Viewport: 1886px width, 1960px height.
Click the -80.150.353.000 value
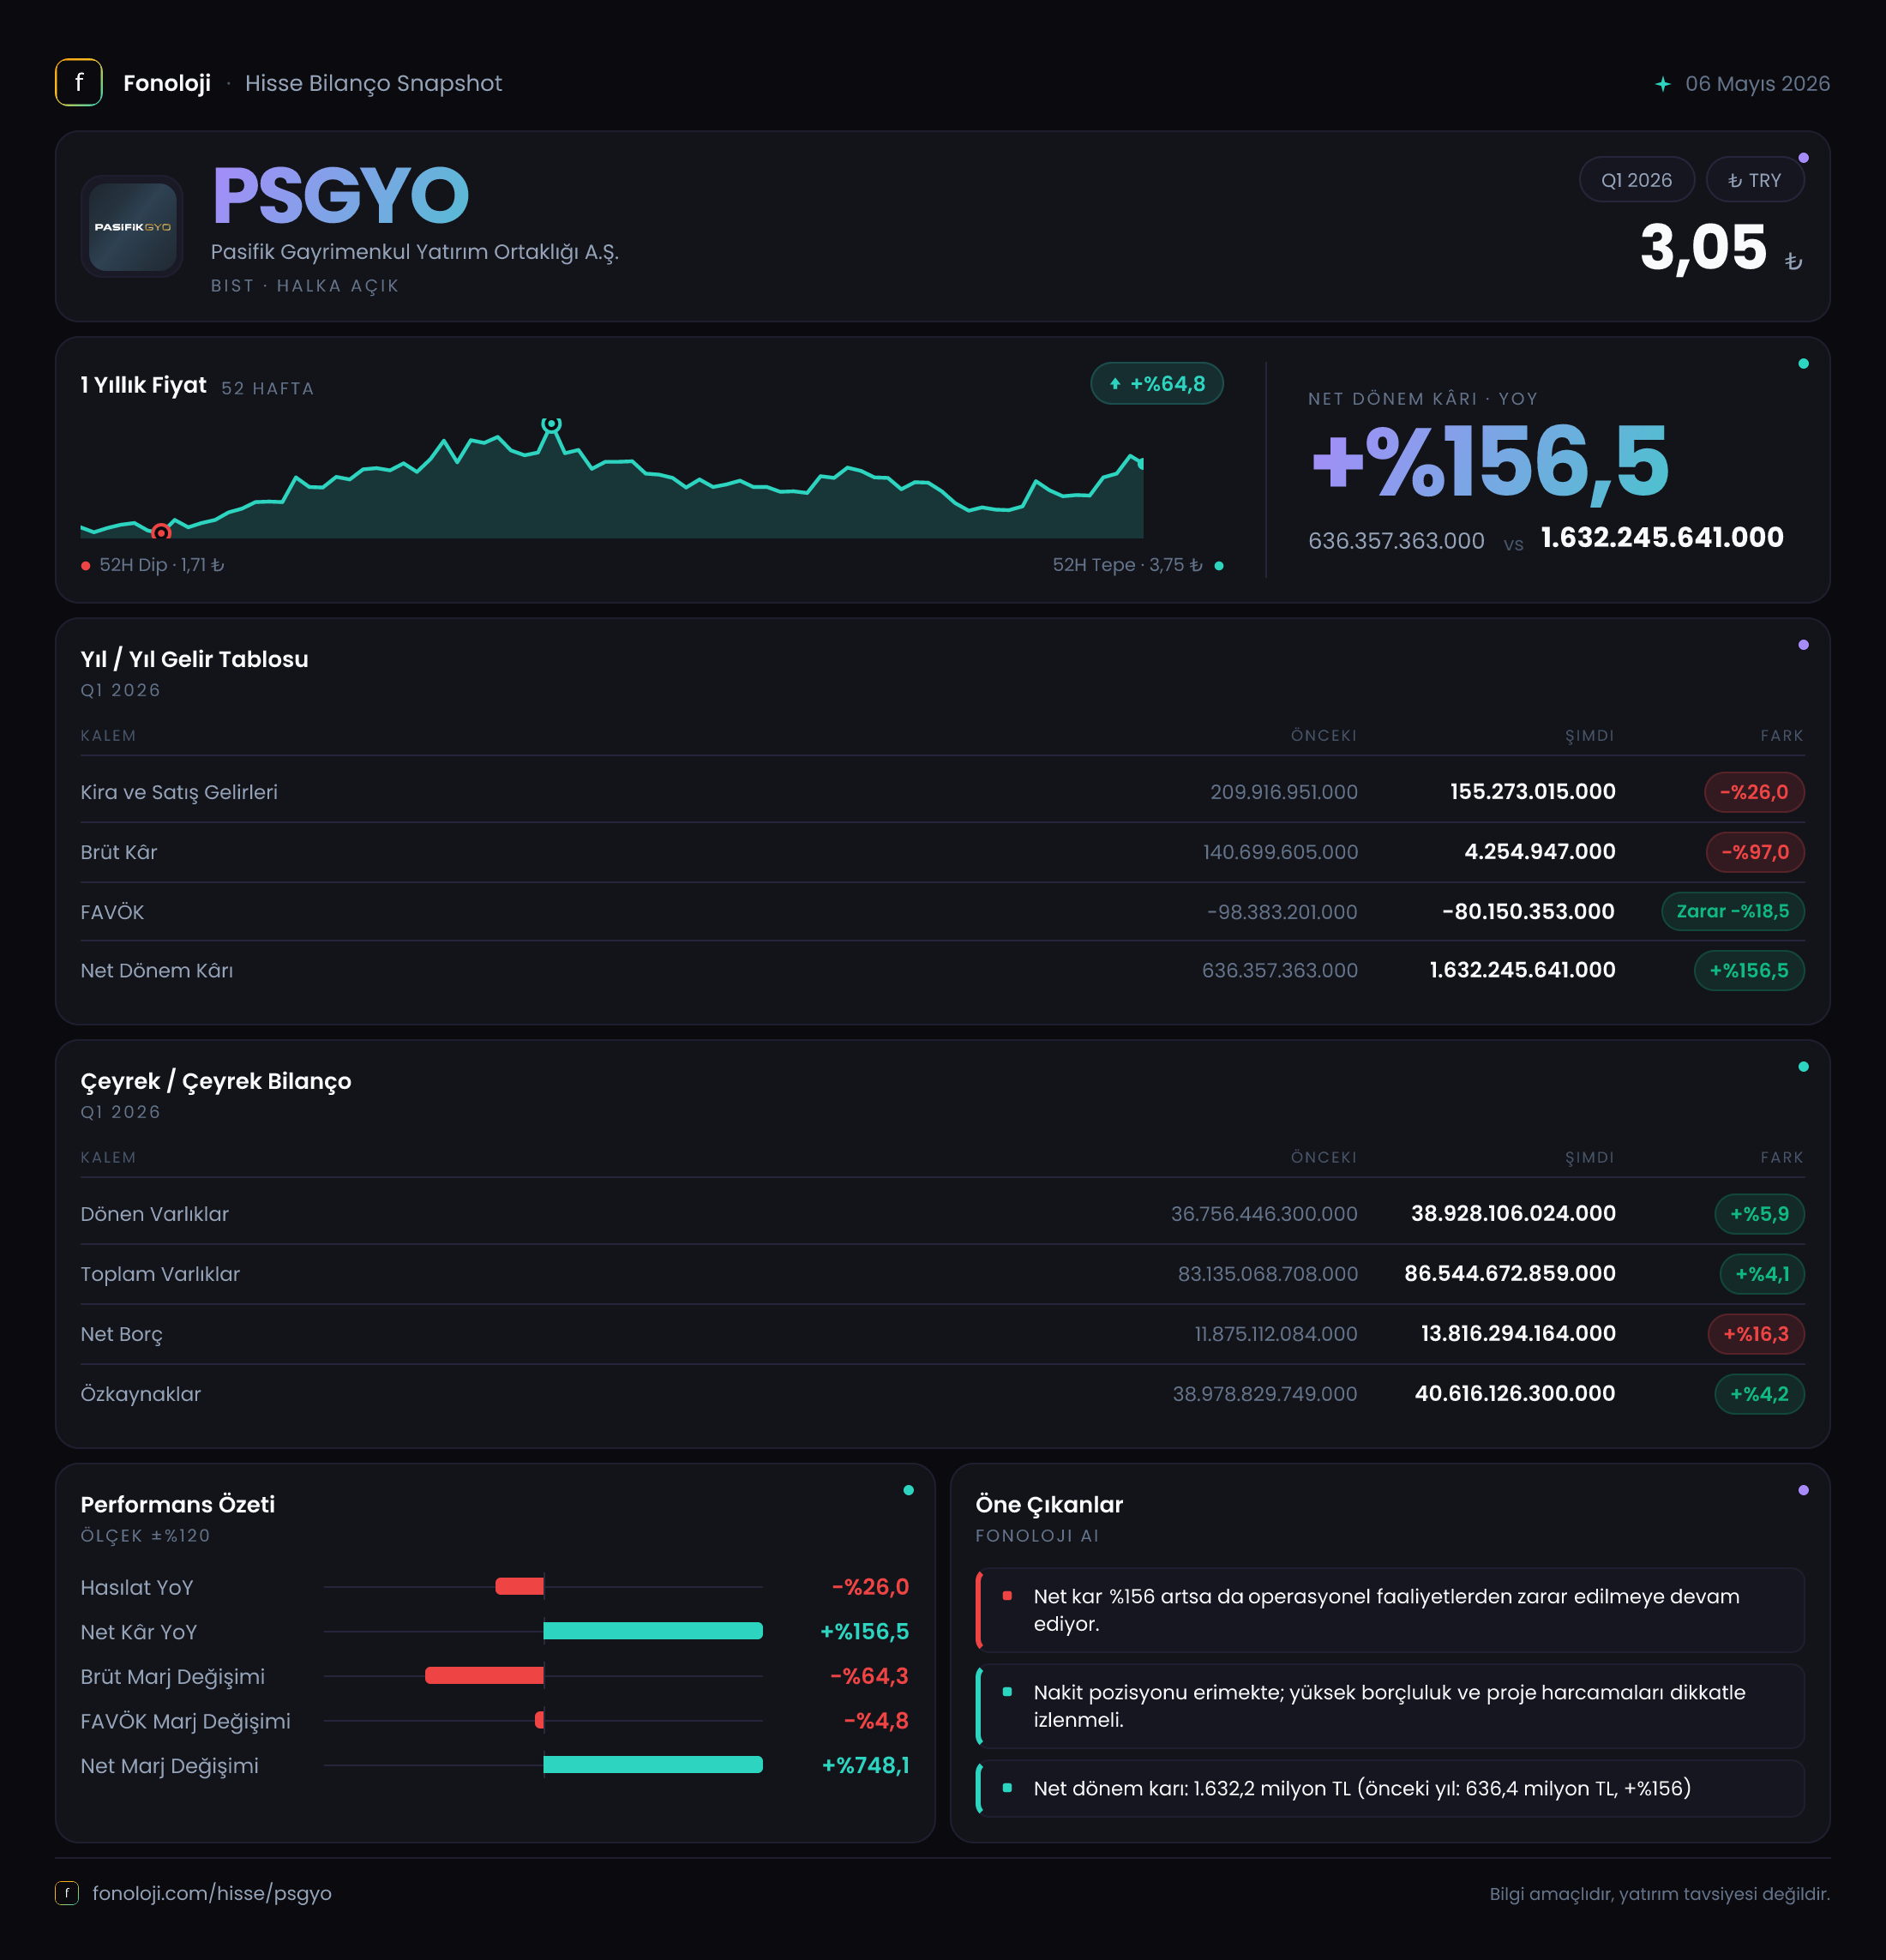pos(1528,911)
